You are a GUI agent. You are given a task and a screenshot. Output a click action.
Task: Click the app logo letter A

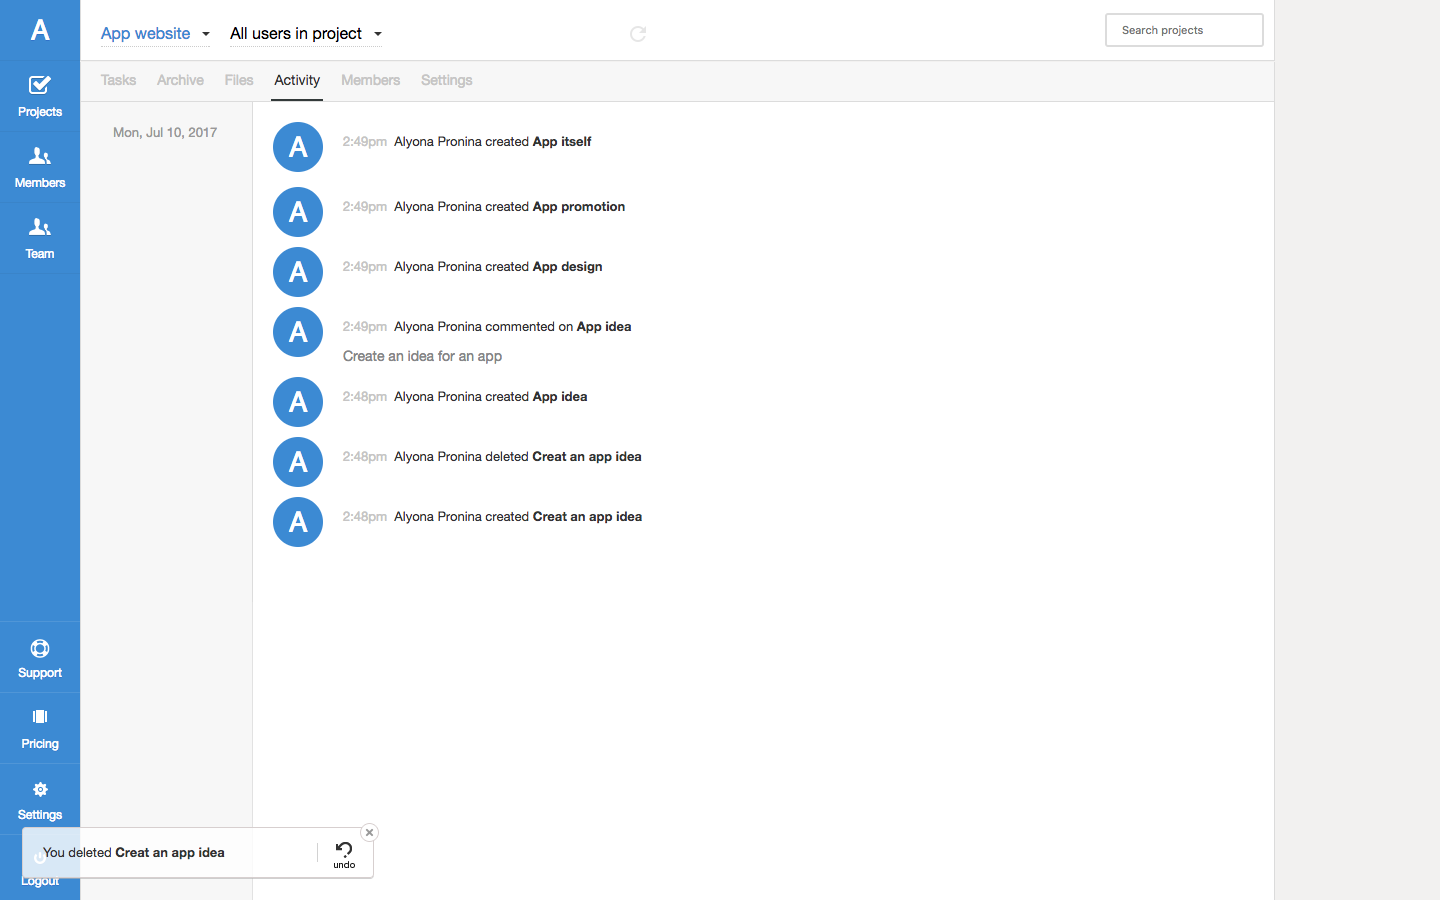coord(40,30)
